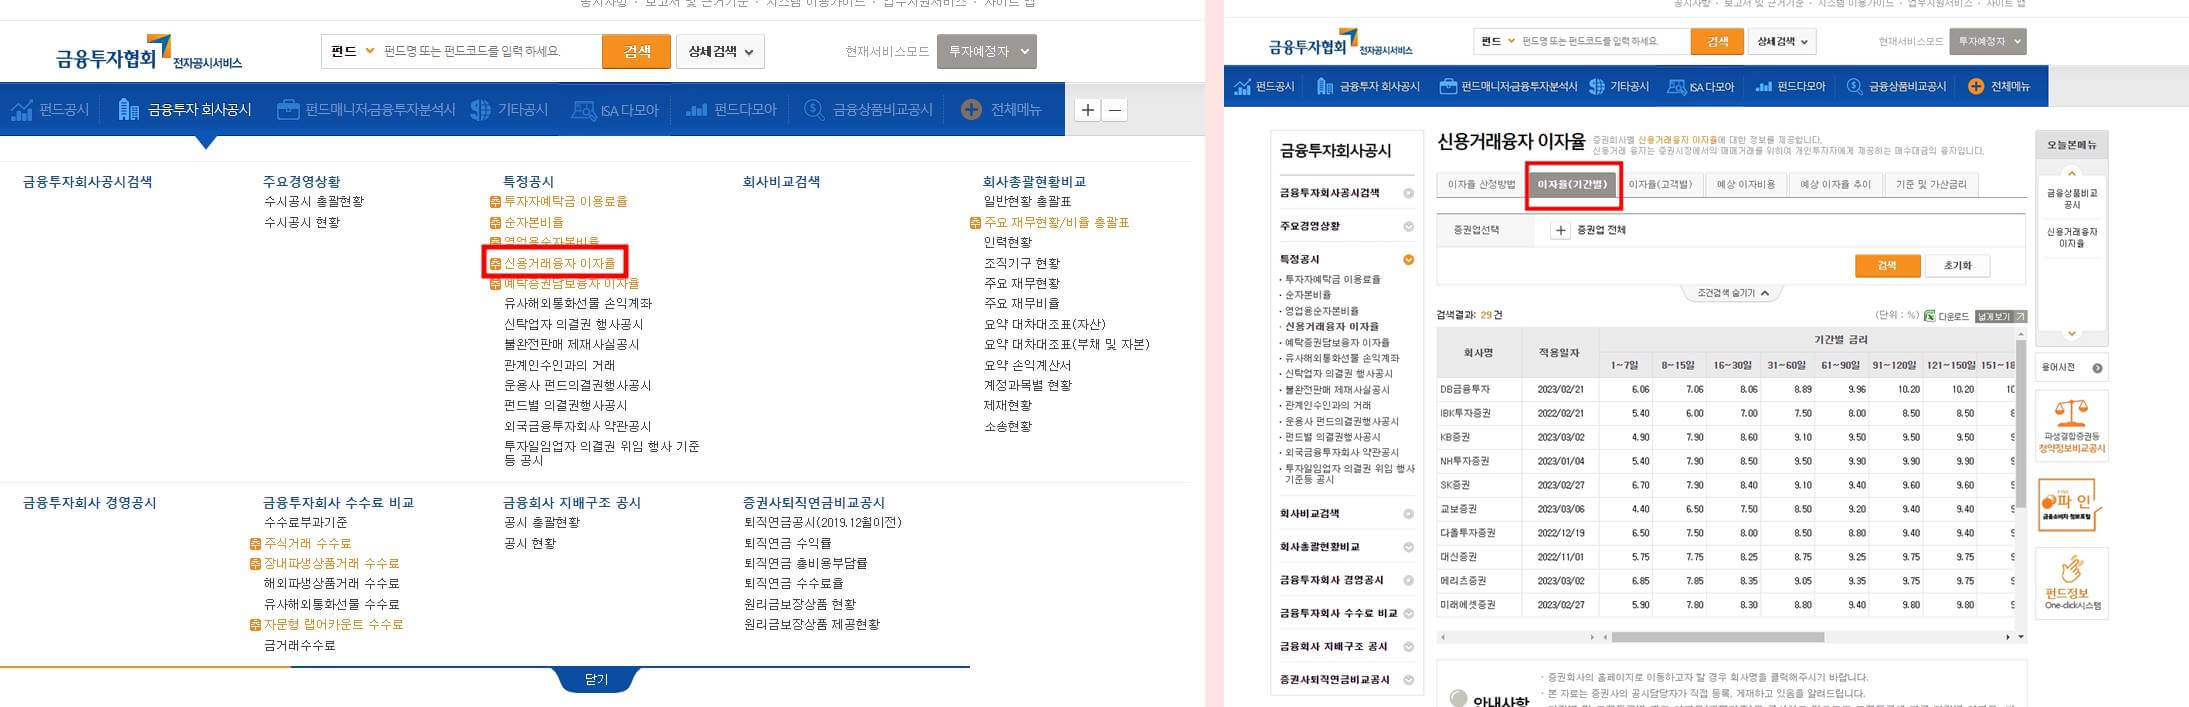Open 주식거래 수수료 in left mega menu
This screenshot has width=2189, height=707.
click(x=307, y=543)
